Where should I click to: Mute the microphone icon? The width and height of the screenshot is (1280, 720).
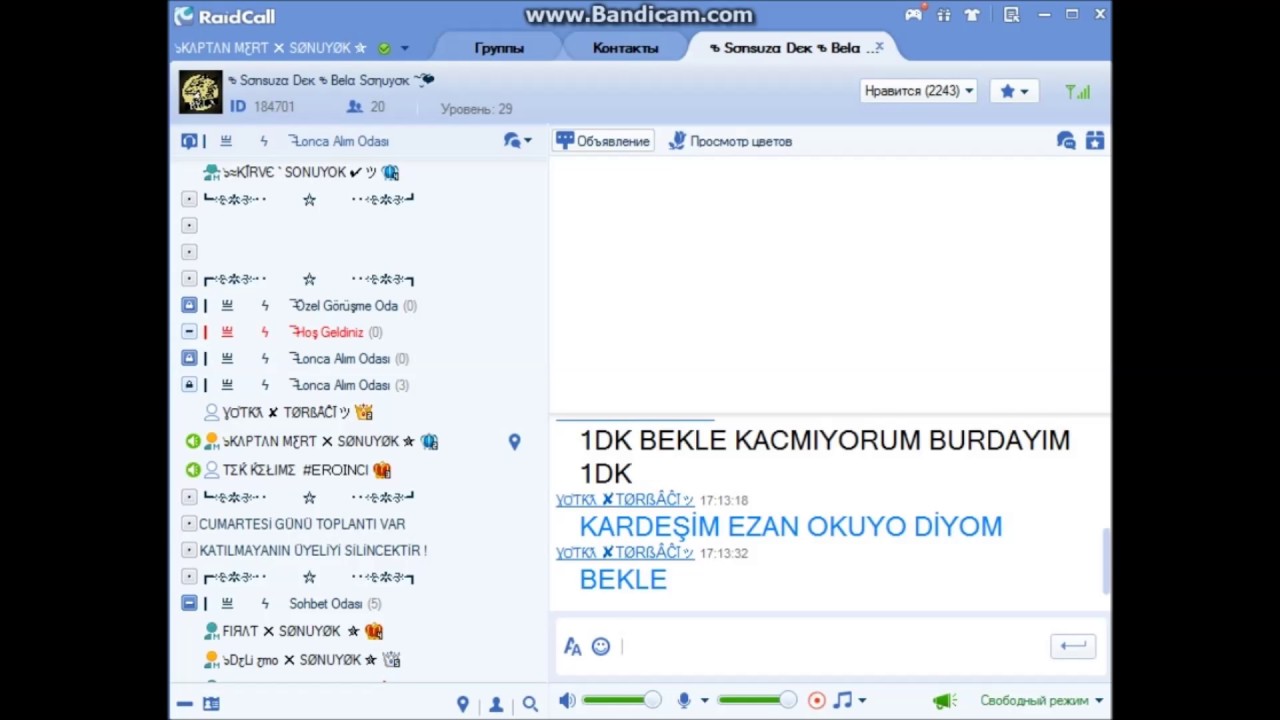pos(684,701)
